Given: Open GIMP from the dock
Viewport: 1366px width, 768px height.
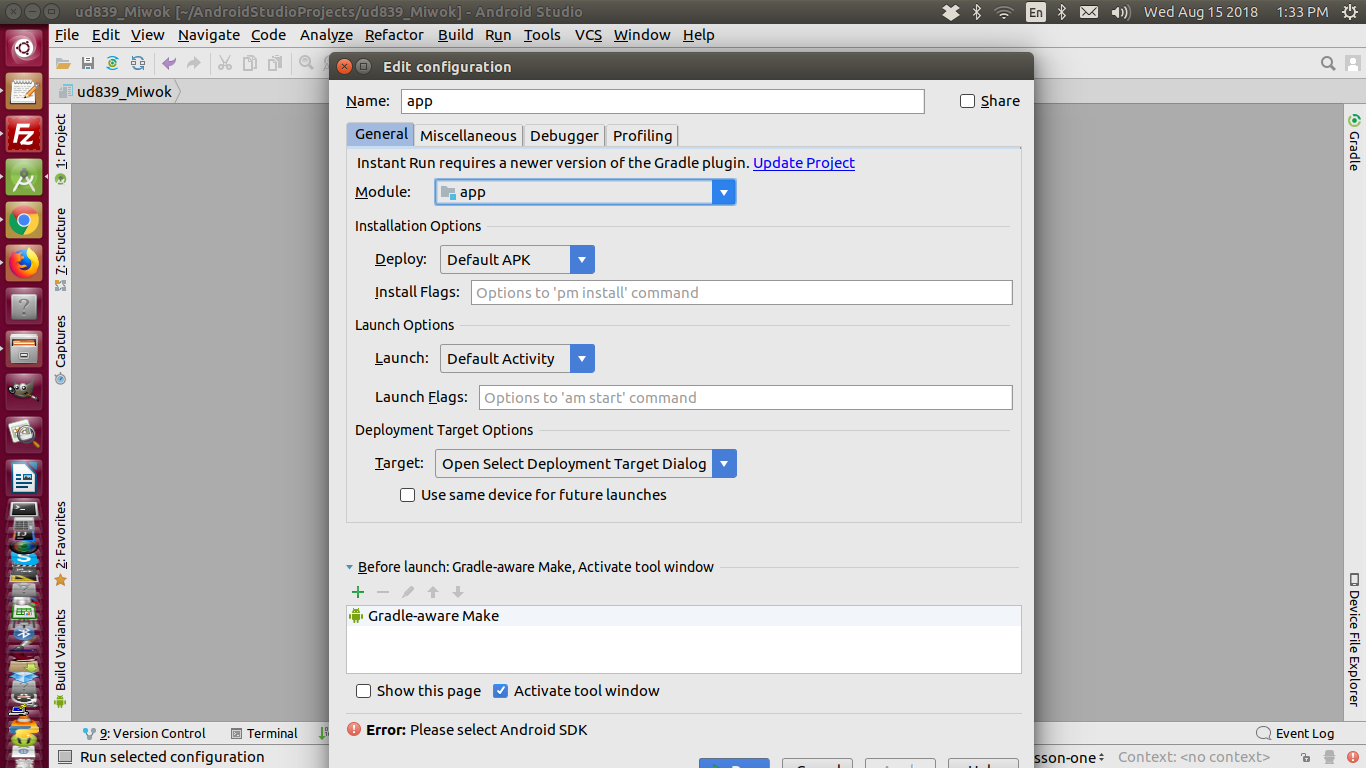Looking at the screenshot, I should coord(24,391).
